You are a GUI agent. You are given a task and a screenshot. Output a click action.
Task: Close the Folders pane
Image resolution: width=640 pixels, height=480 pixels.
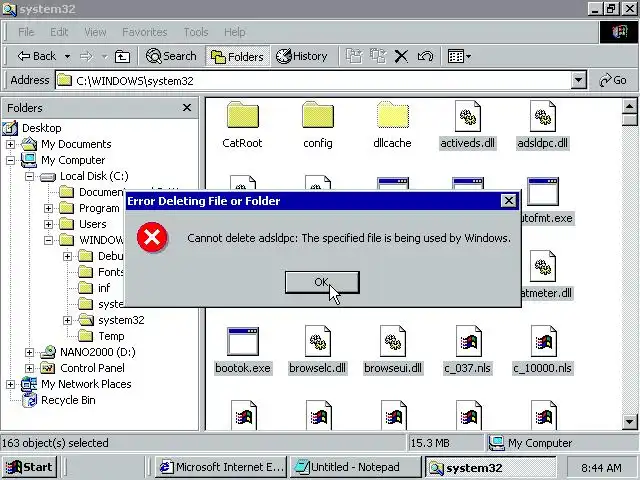[x=187, y=108]
